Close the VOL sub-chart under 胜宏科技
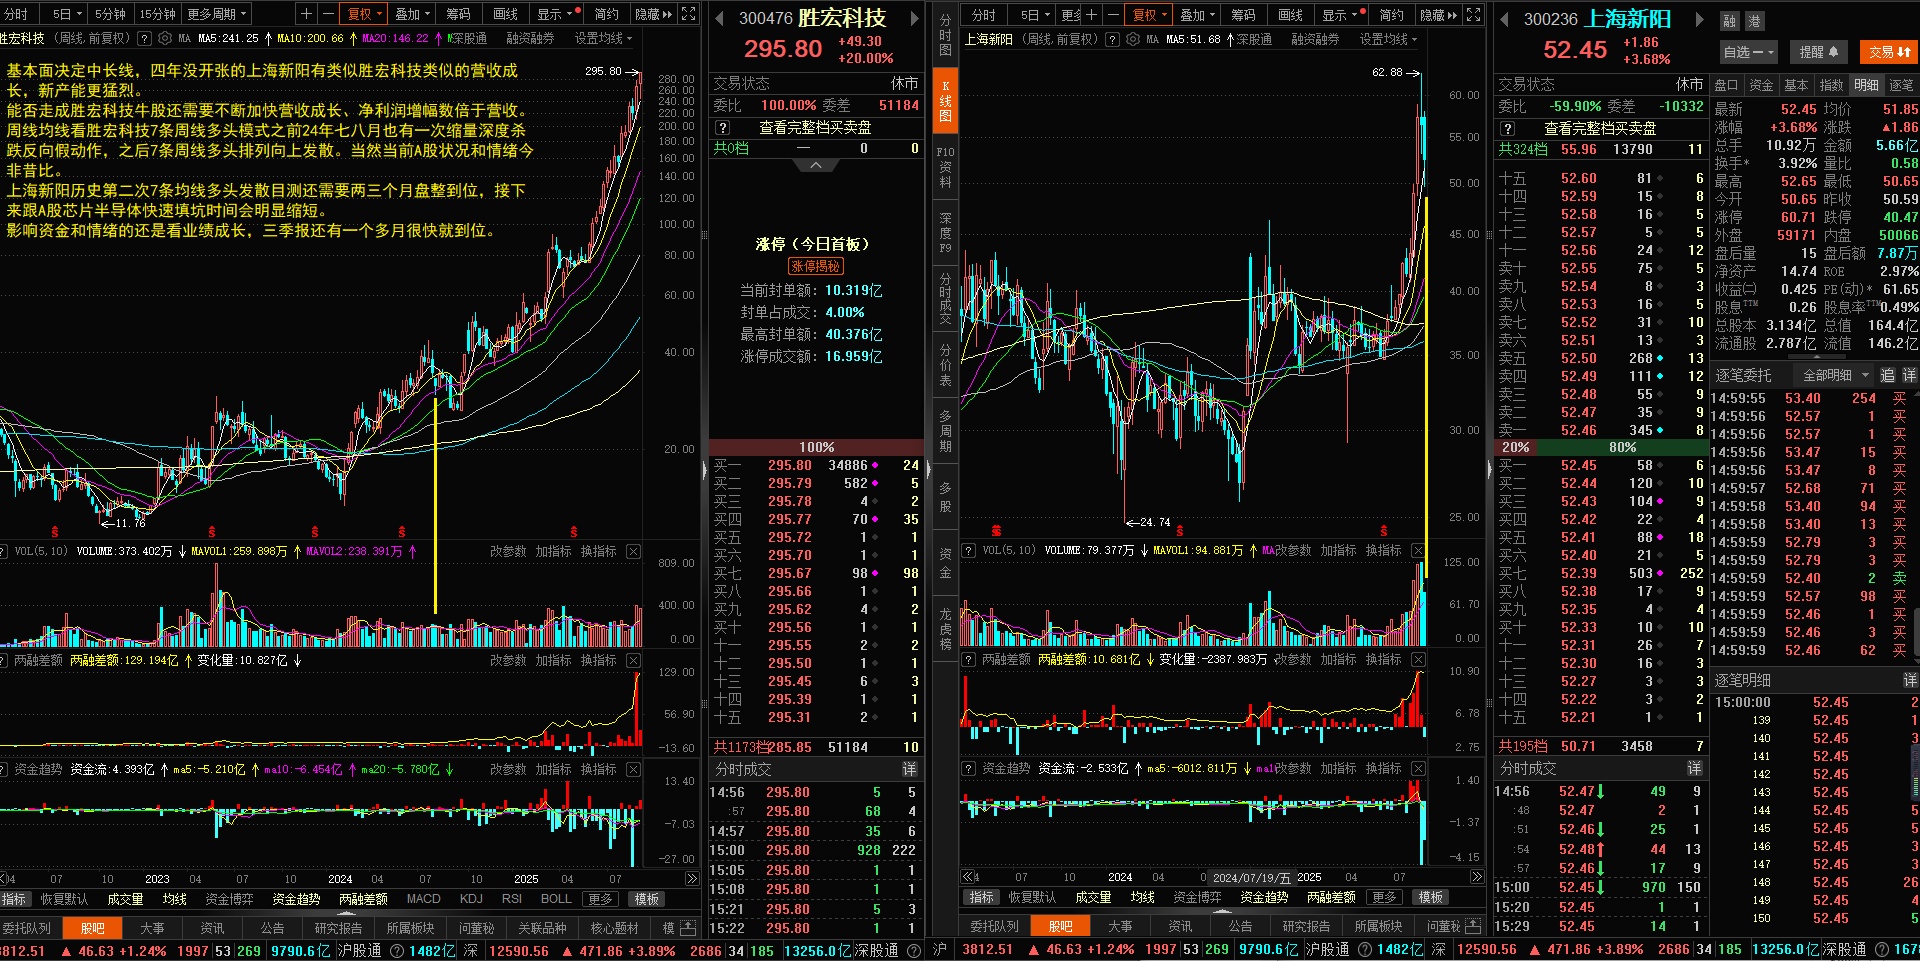1920x961 pixels. [x=633, y=551]
